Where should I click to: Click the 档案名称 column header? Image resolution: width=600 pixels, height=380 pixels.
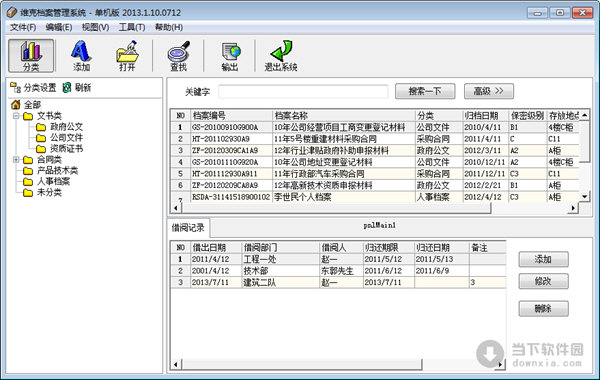(x=343, y=116)
